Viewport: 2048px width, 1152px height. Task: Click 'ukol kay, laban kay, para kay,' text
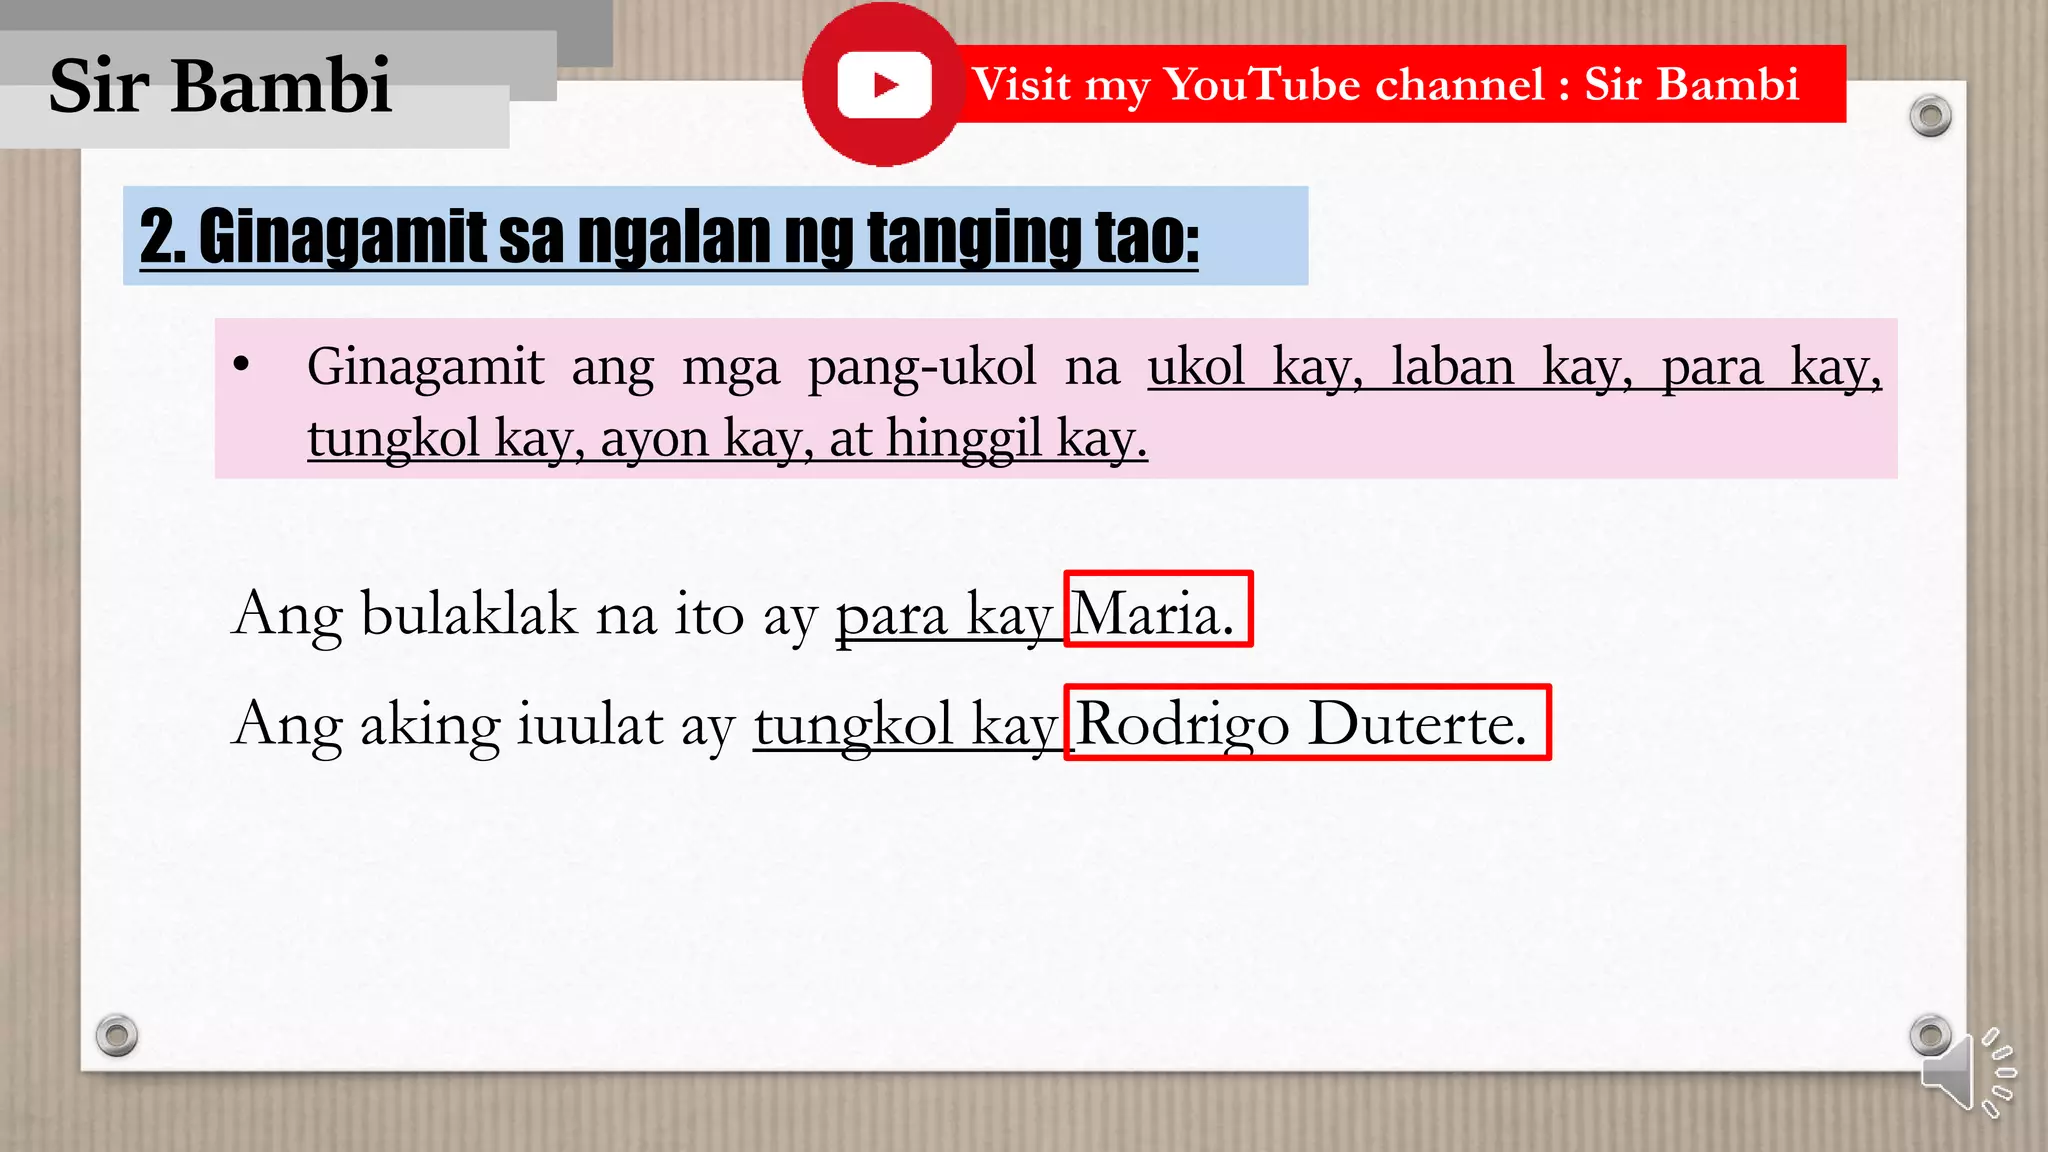pyautogui.click(x=1514, y=367)
